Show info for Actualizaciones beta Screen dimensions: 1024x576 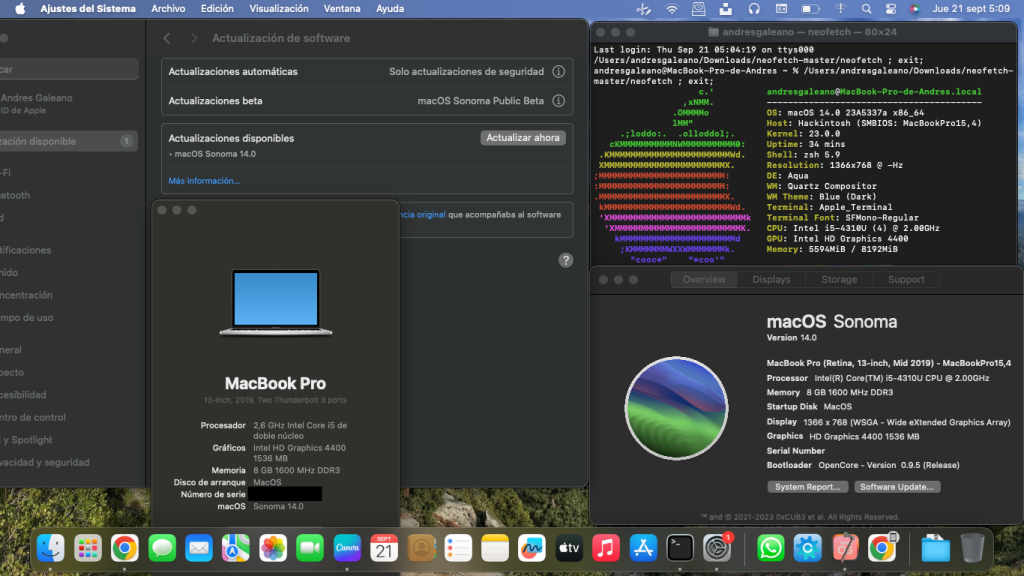click(558, 101)
